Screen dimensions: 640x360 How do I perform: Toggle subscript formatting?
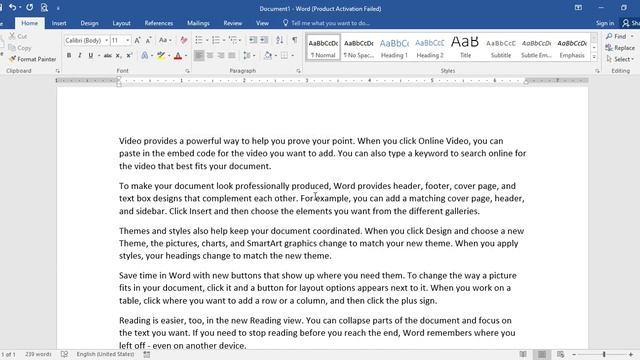(x=118, y=56)
